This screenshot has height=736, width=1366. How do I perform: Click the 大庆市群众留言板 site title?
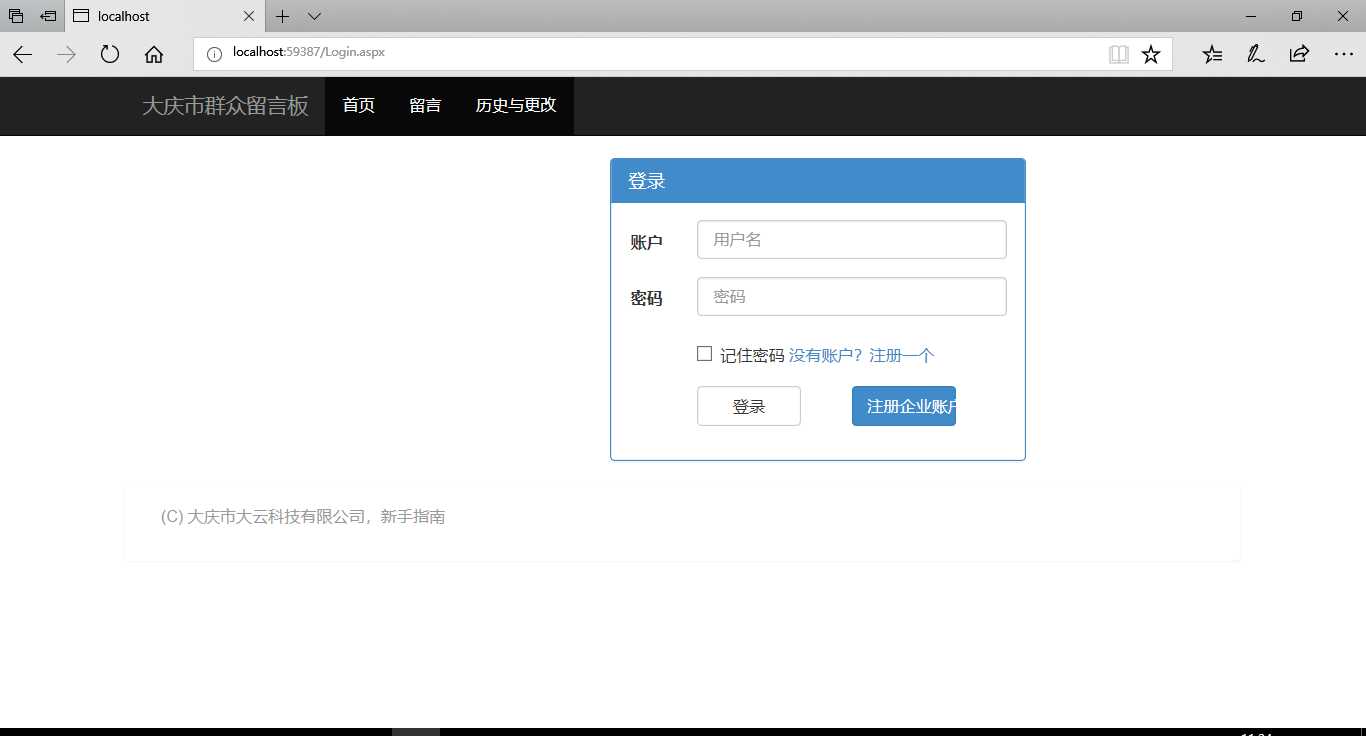pos(225,106)
